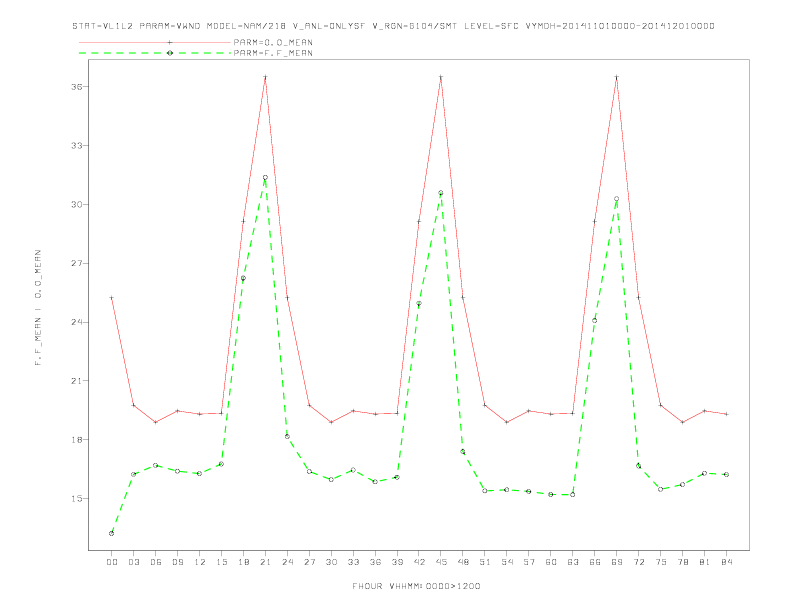This screenshot has width=792, height=612.
Task: Click the red legend line plus marker
Action: (170, 42)
